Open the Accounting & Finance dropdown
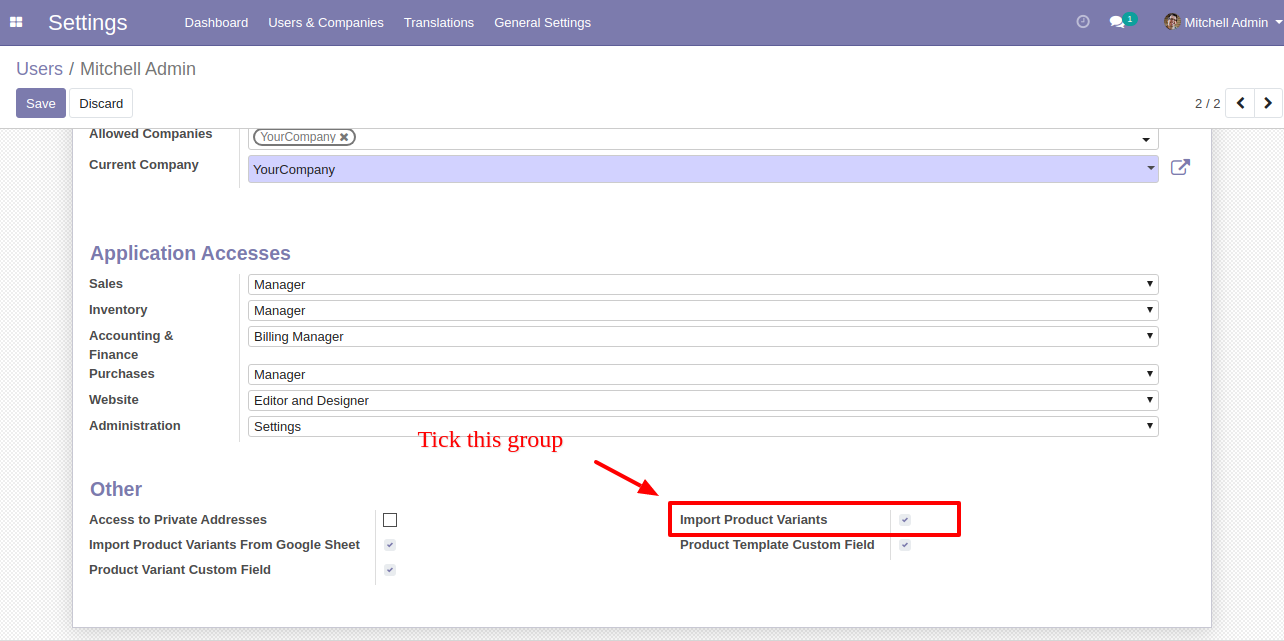This screenshot has height=641, width=1284. [703, 337]
